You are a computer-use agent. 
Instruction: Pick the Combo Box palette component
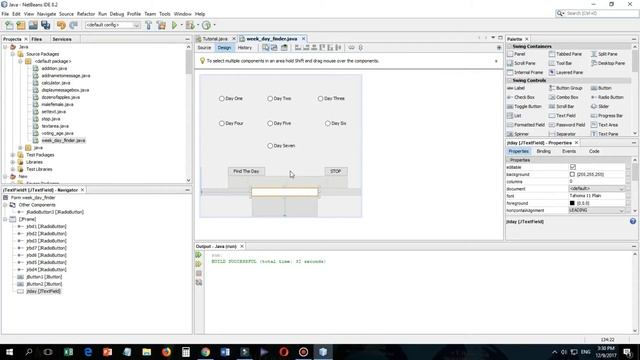[x=564, y=97]
